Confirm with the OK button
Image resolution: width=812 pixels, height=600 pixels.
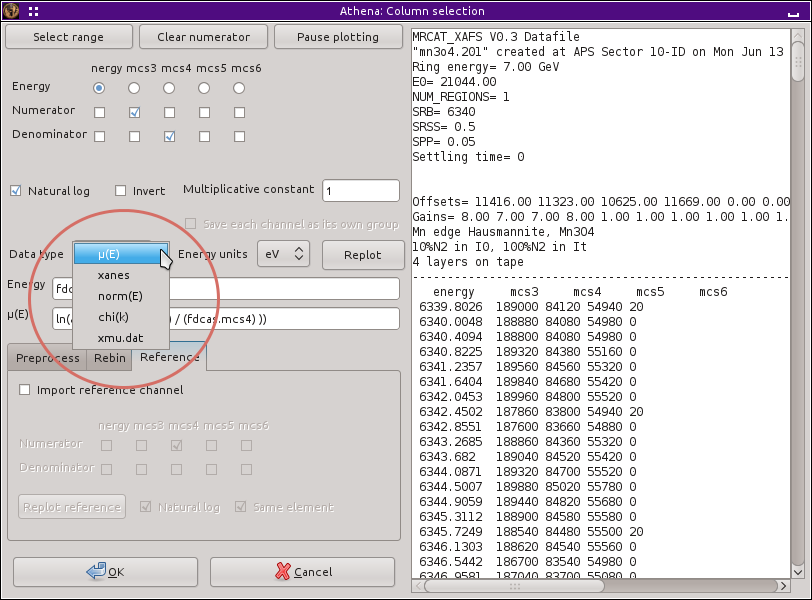pos(106,572)
